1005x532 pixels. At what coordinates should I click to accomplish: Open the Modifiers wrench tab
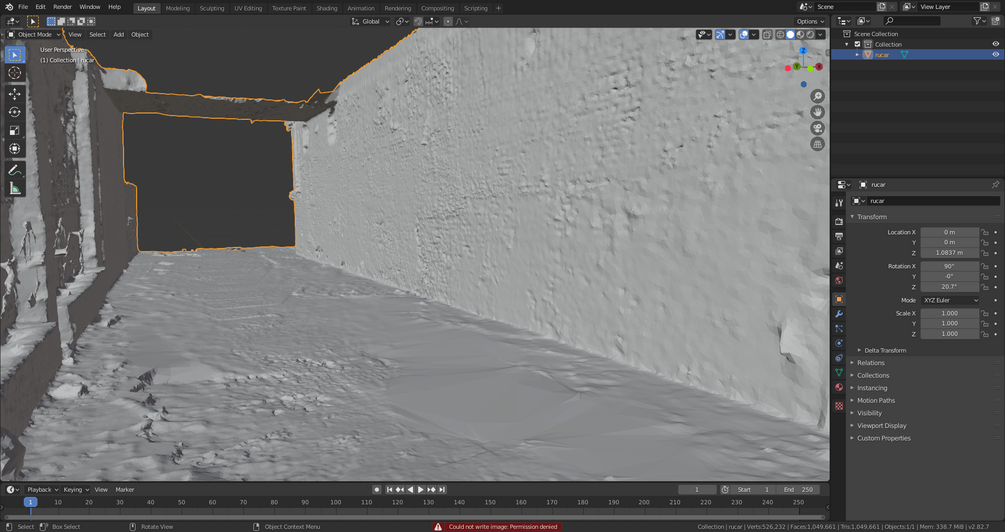(x=839, y=314)
